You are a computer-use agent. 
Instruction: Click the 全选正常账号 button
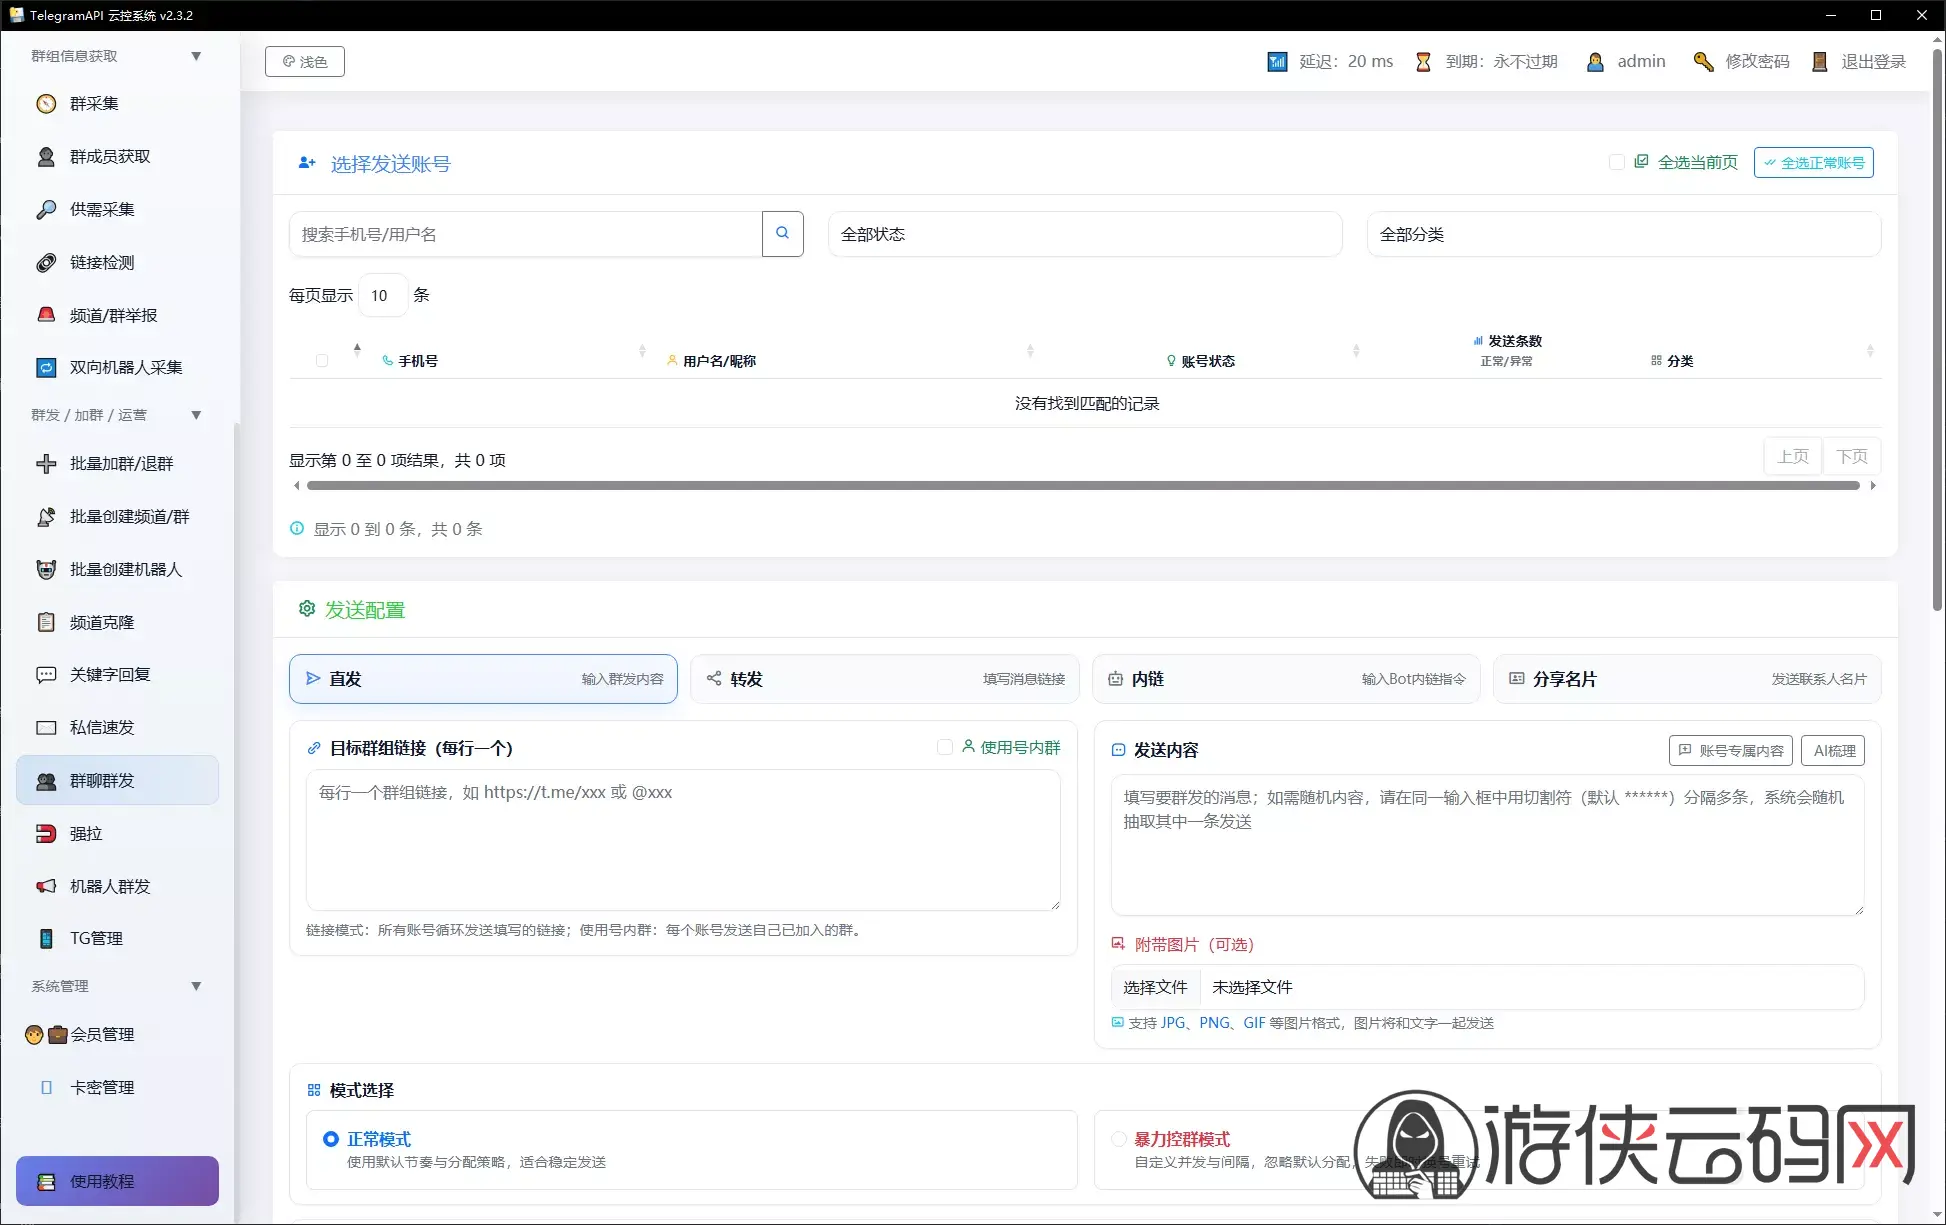[x=1814, y=162]
